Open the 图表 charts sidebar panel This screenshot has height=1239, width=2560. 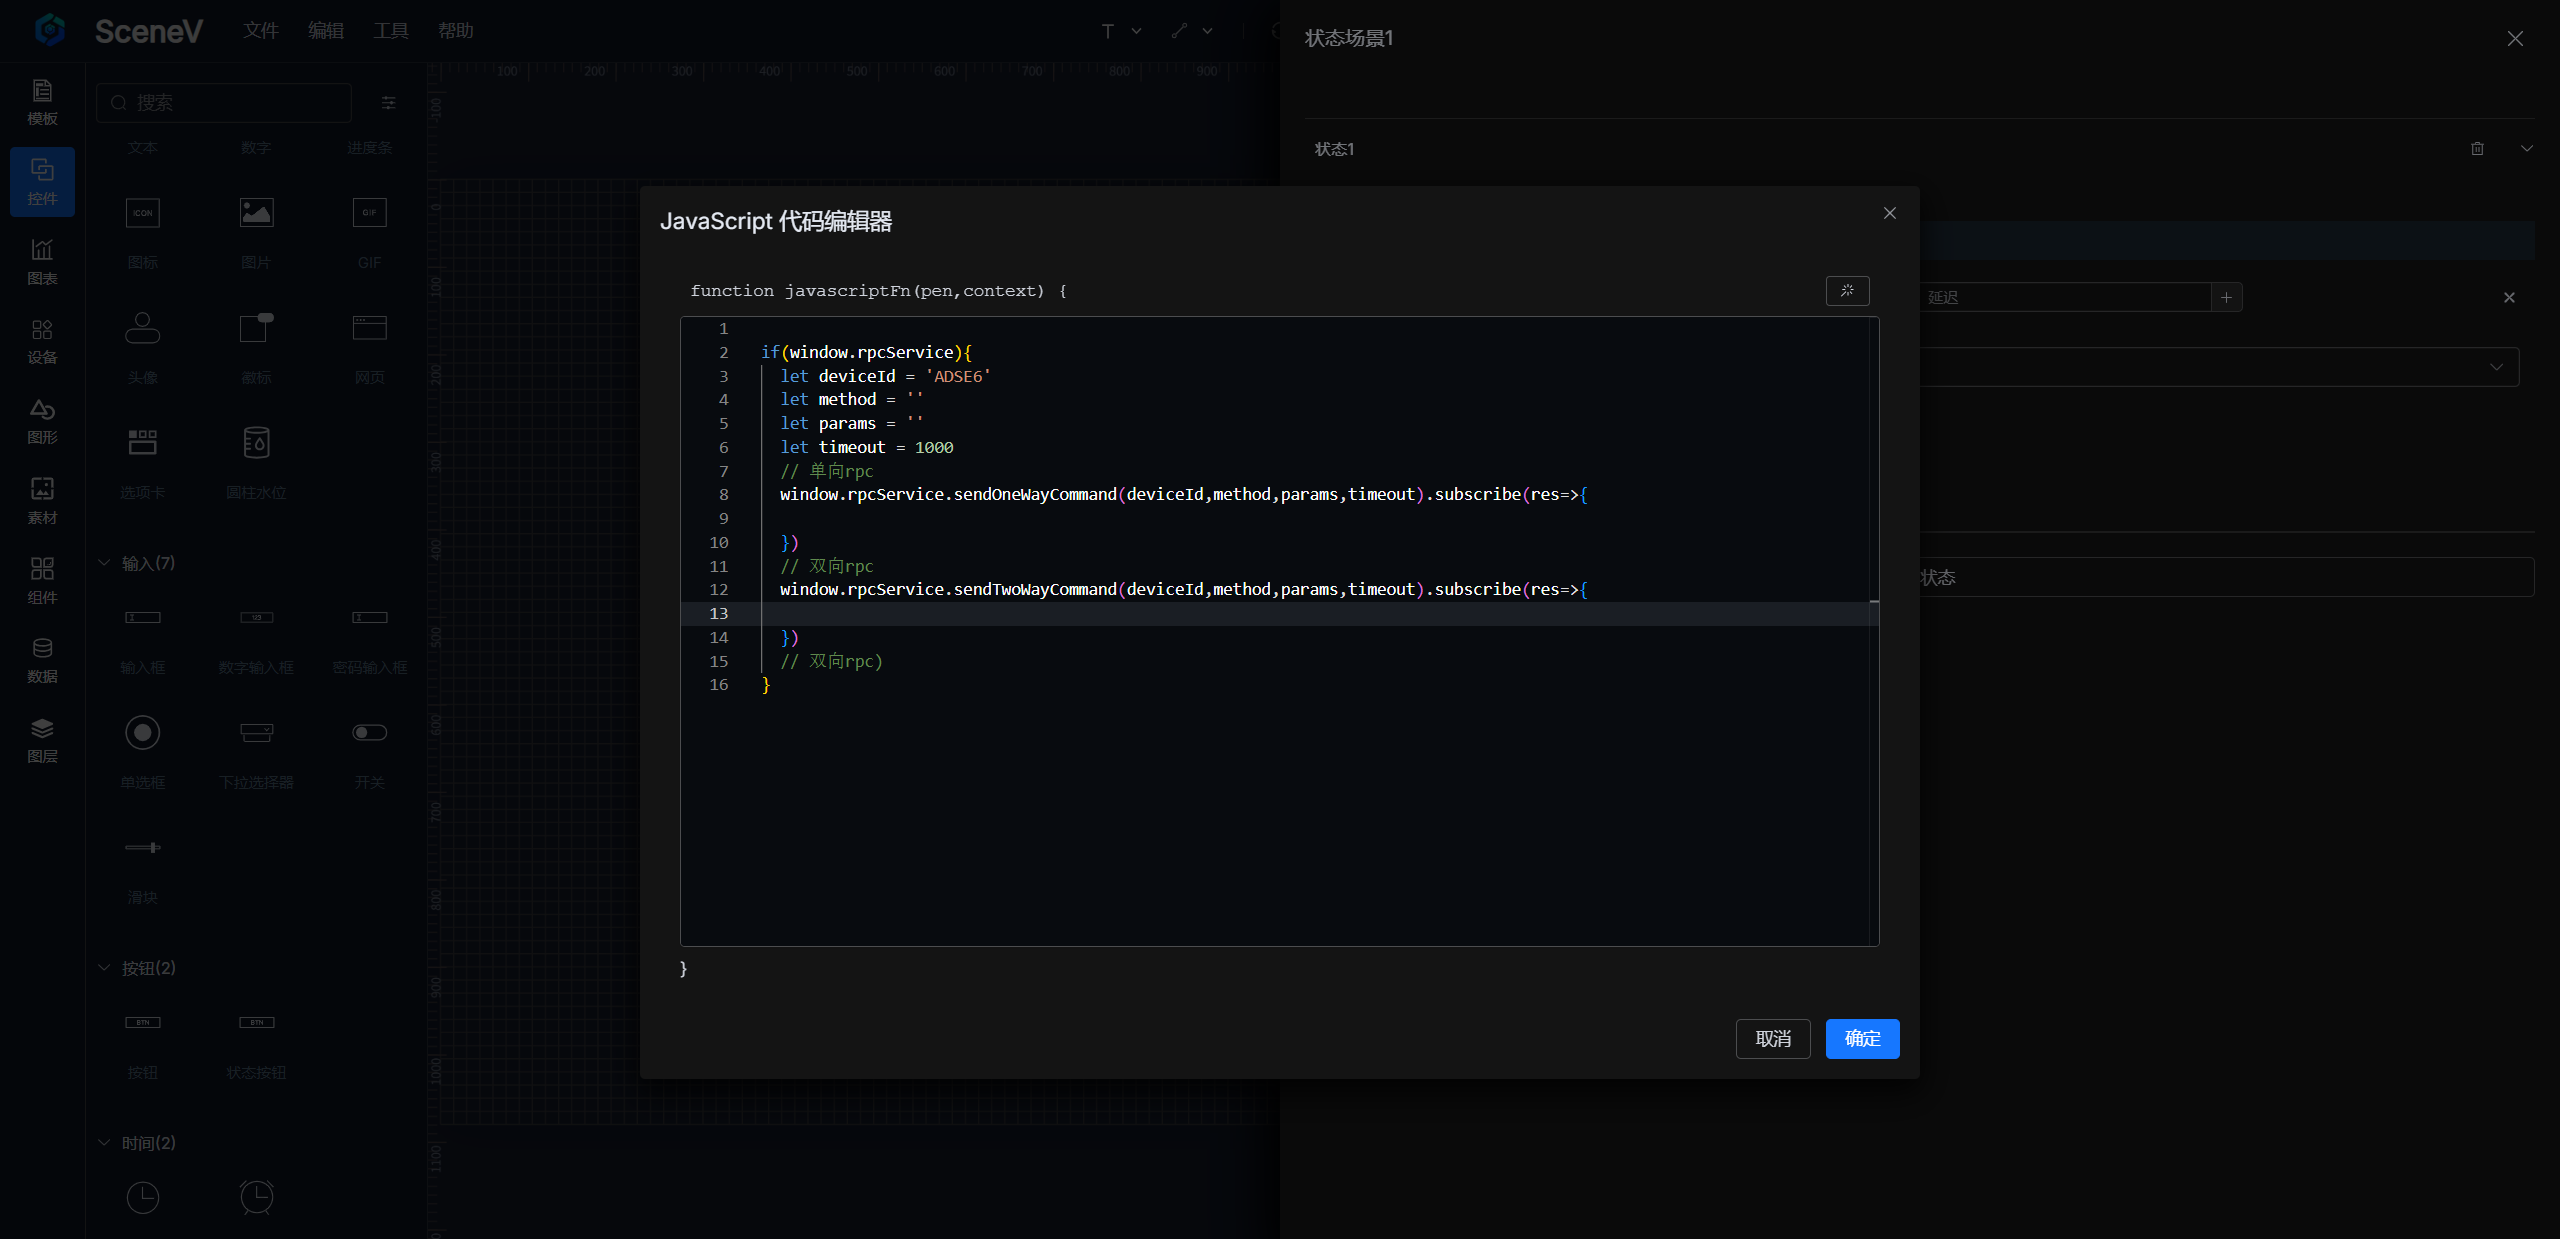point(42,262)
